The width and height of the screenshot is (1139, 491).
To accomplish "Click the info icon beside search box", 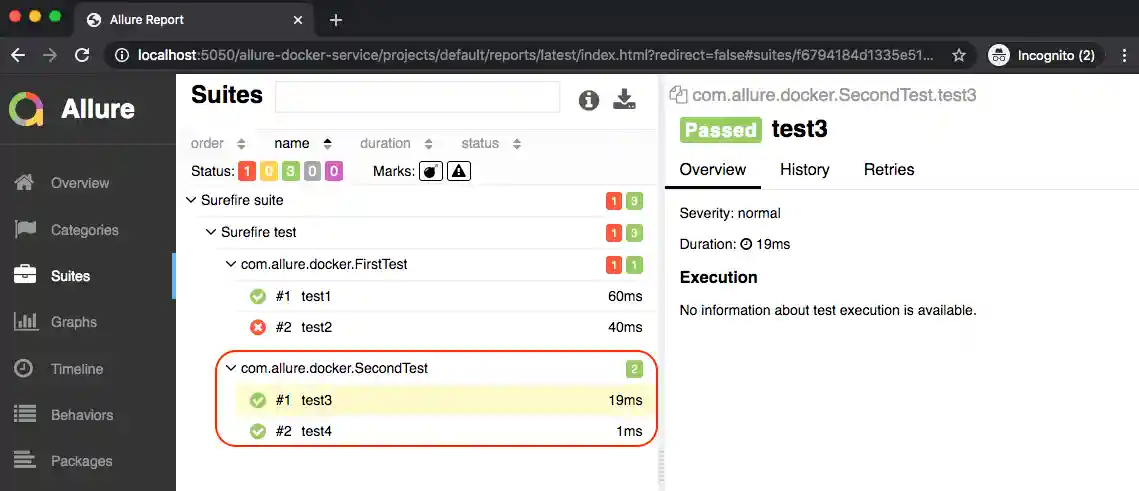I will click(x=589, y=99).
